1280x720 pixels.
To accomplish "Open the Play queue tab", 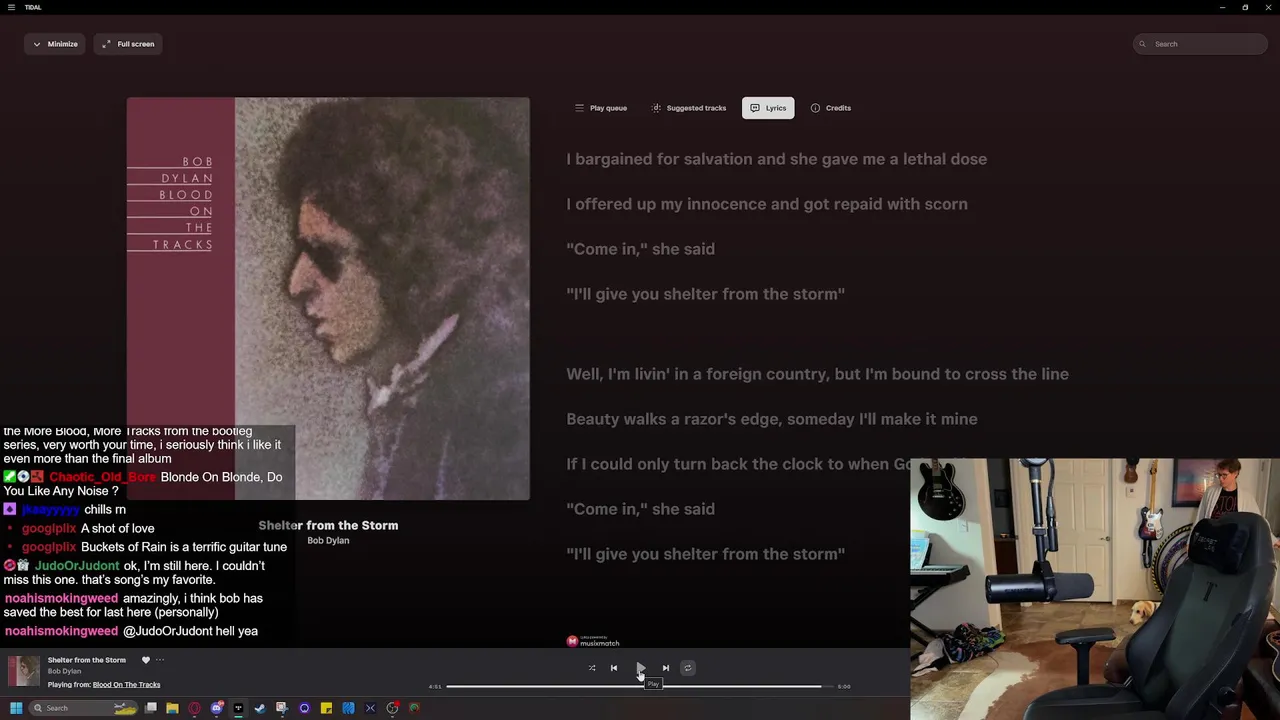I will click(601, 108).
